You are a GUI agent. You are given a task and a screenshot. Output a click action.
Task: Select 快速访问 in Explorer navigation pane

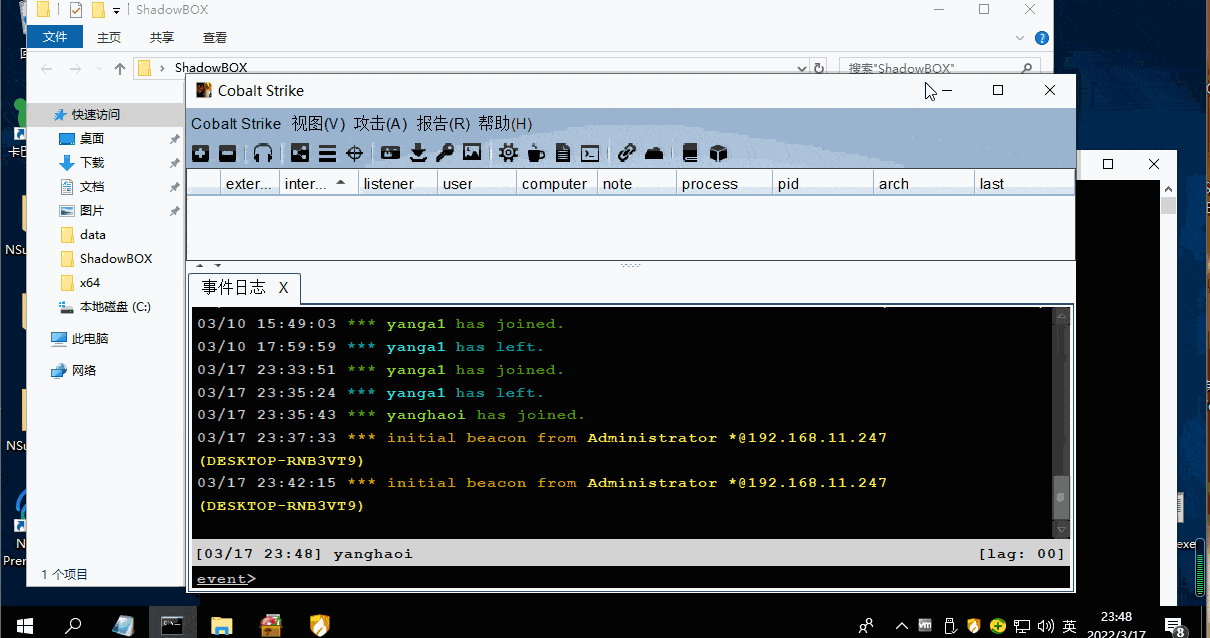tap(96, 115)
